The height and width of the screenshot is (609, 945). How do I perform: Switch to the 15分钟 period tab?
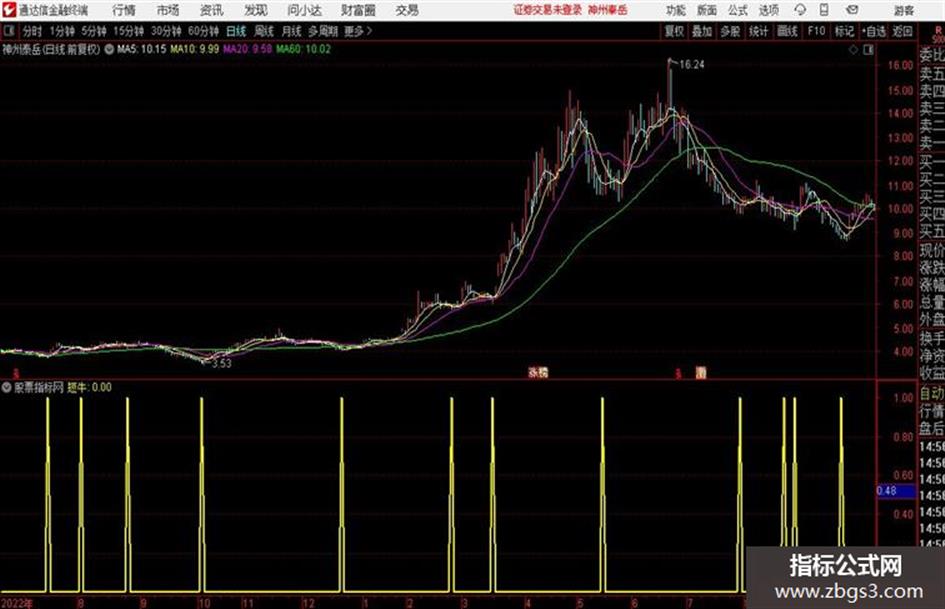click(129, 31)
